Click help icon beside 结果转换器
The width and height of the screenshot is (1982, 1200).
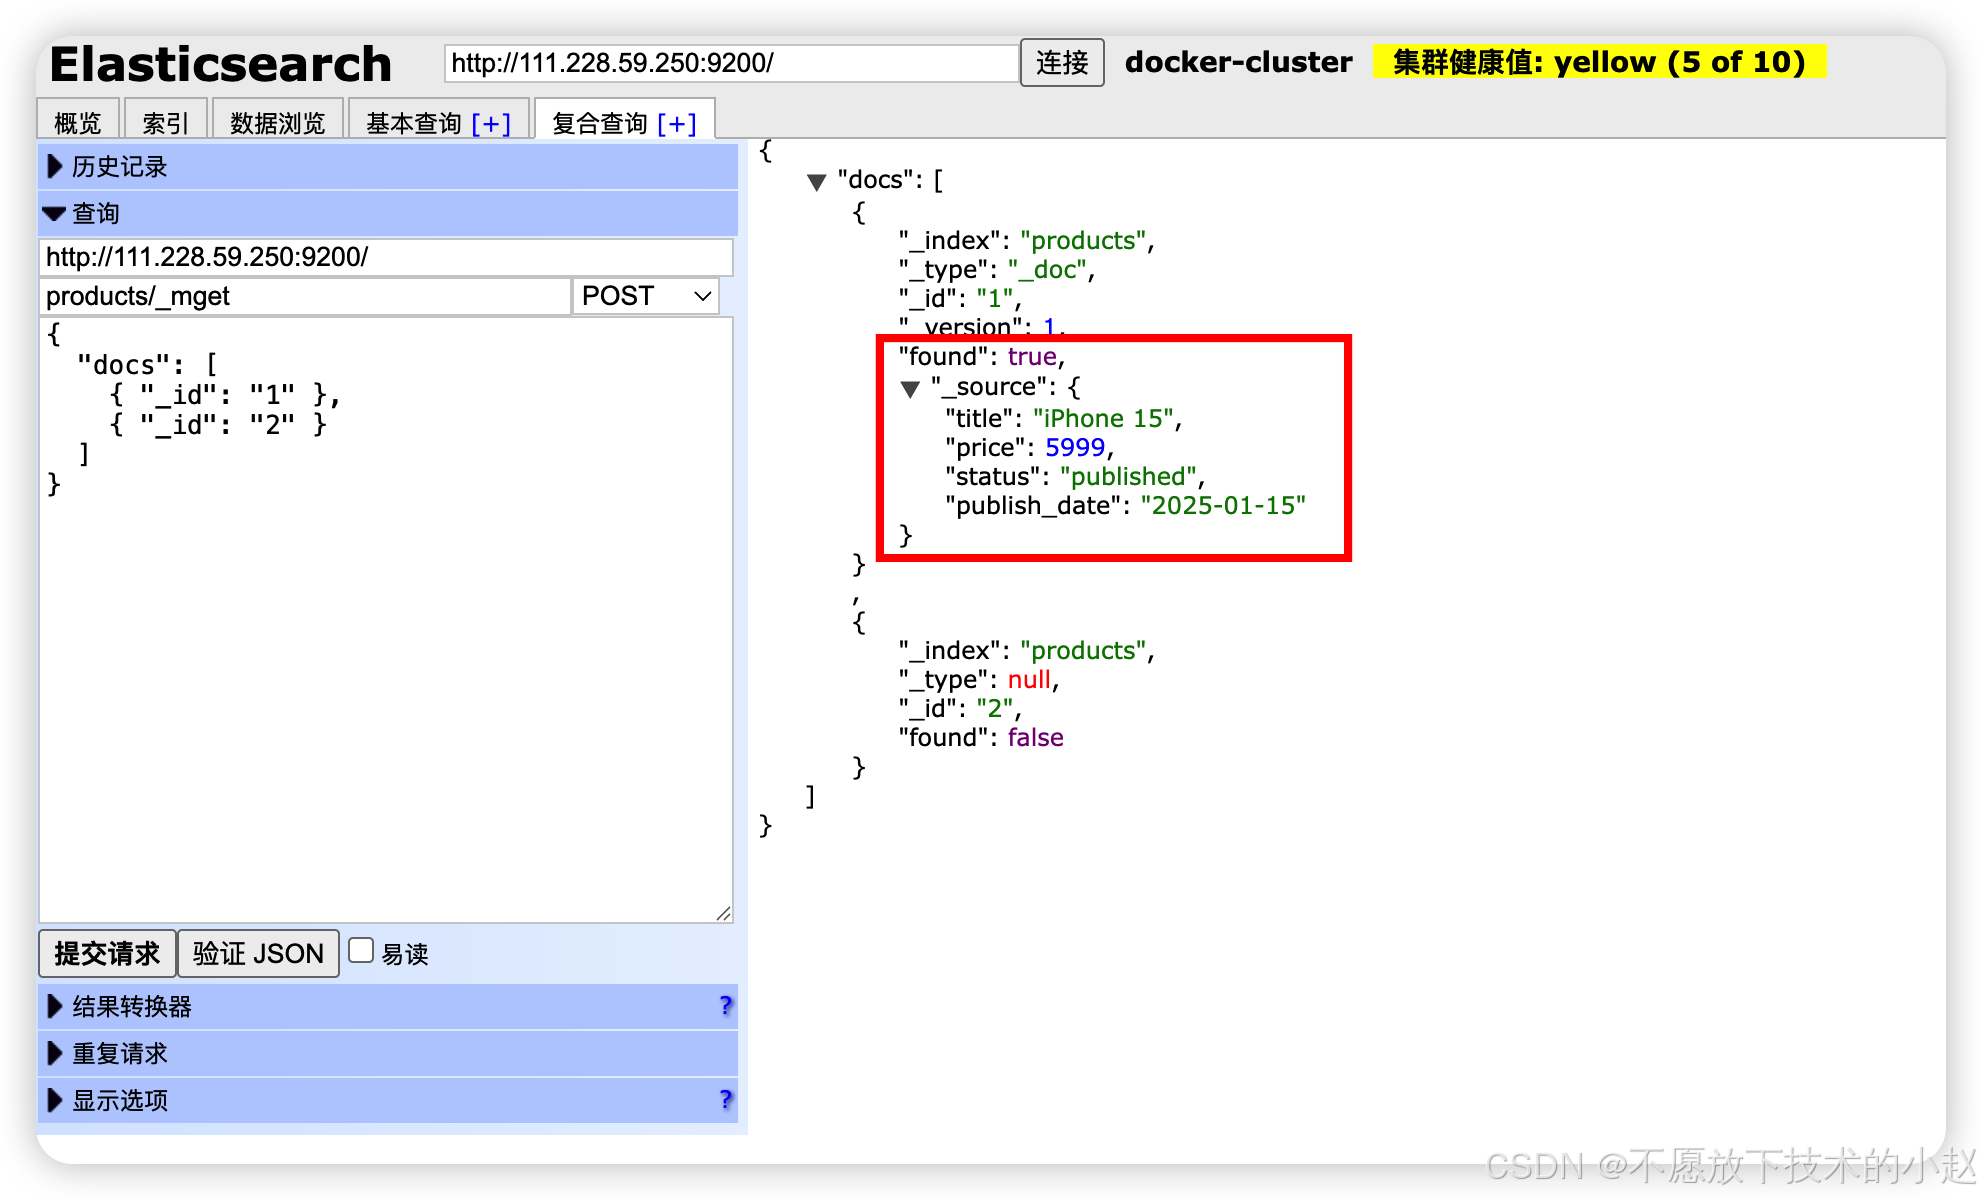[726, 1005]
